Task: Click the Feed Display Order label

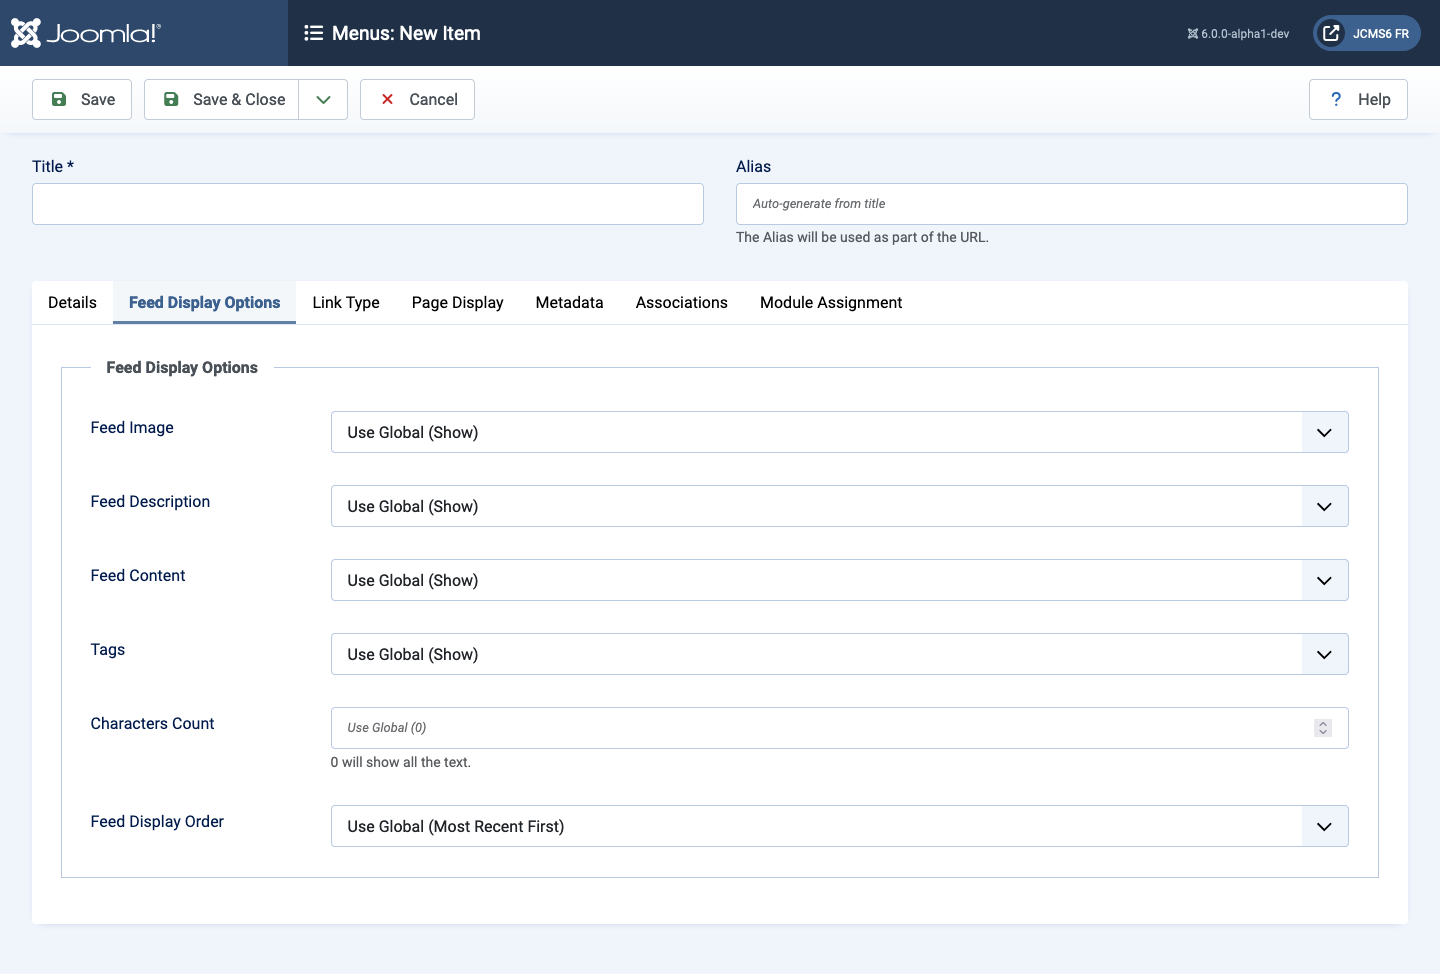Action: coord(157,821)
